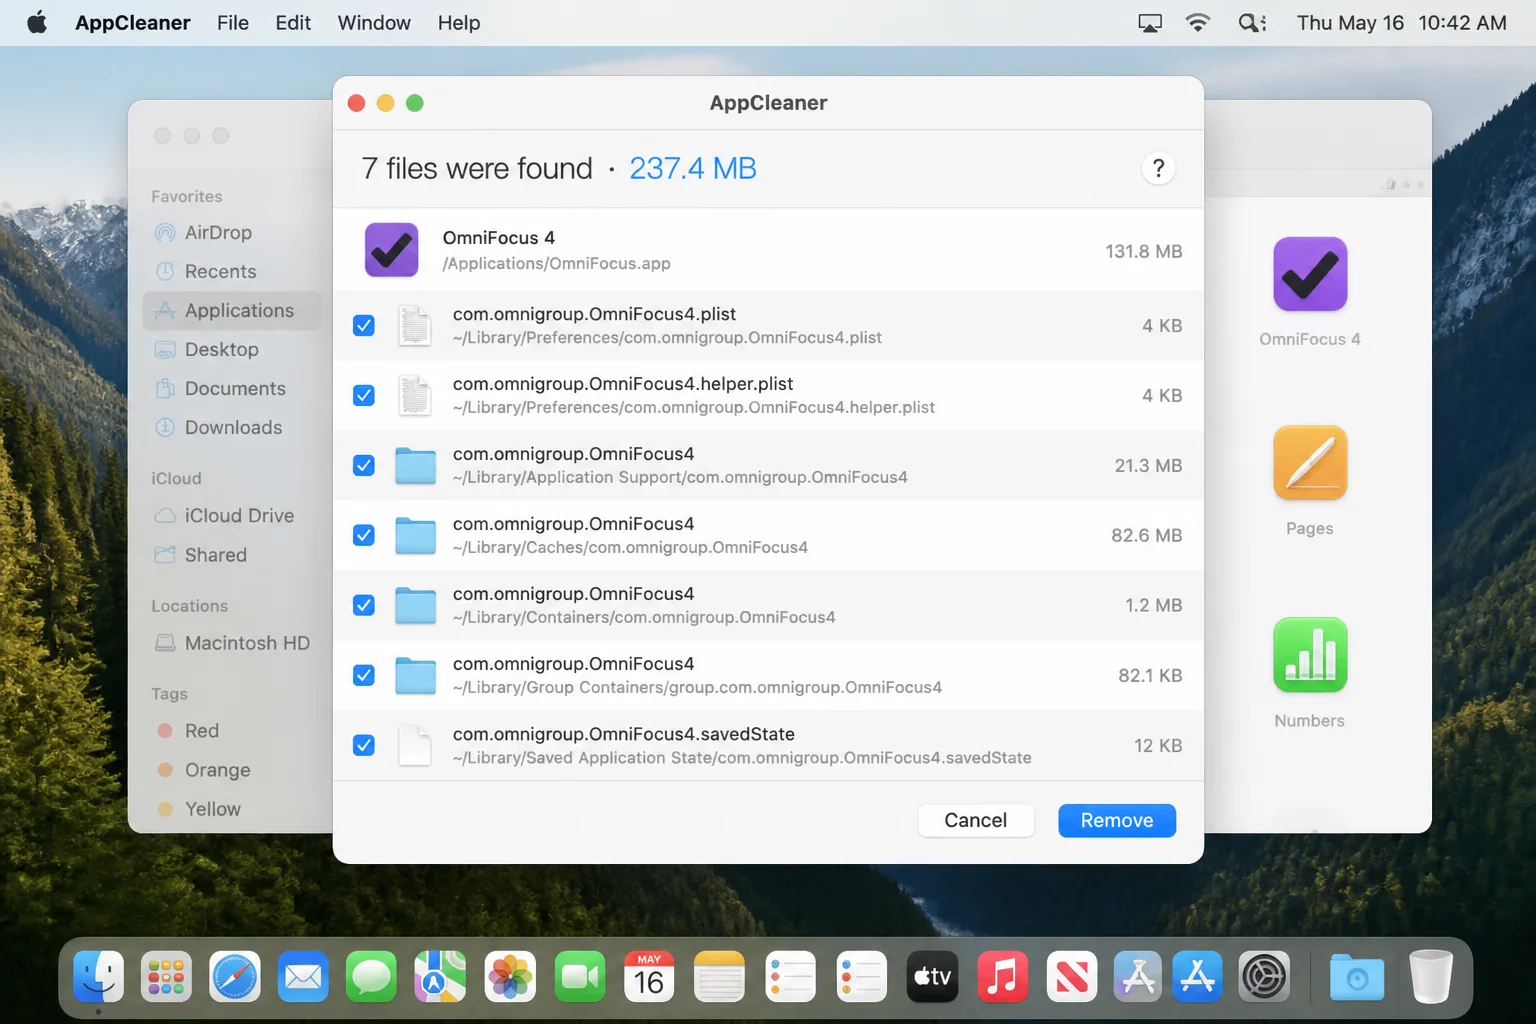Select Macintosh HD in Finder sidebar
The image size is (1536, 1024).
232,643
